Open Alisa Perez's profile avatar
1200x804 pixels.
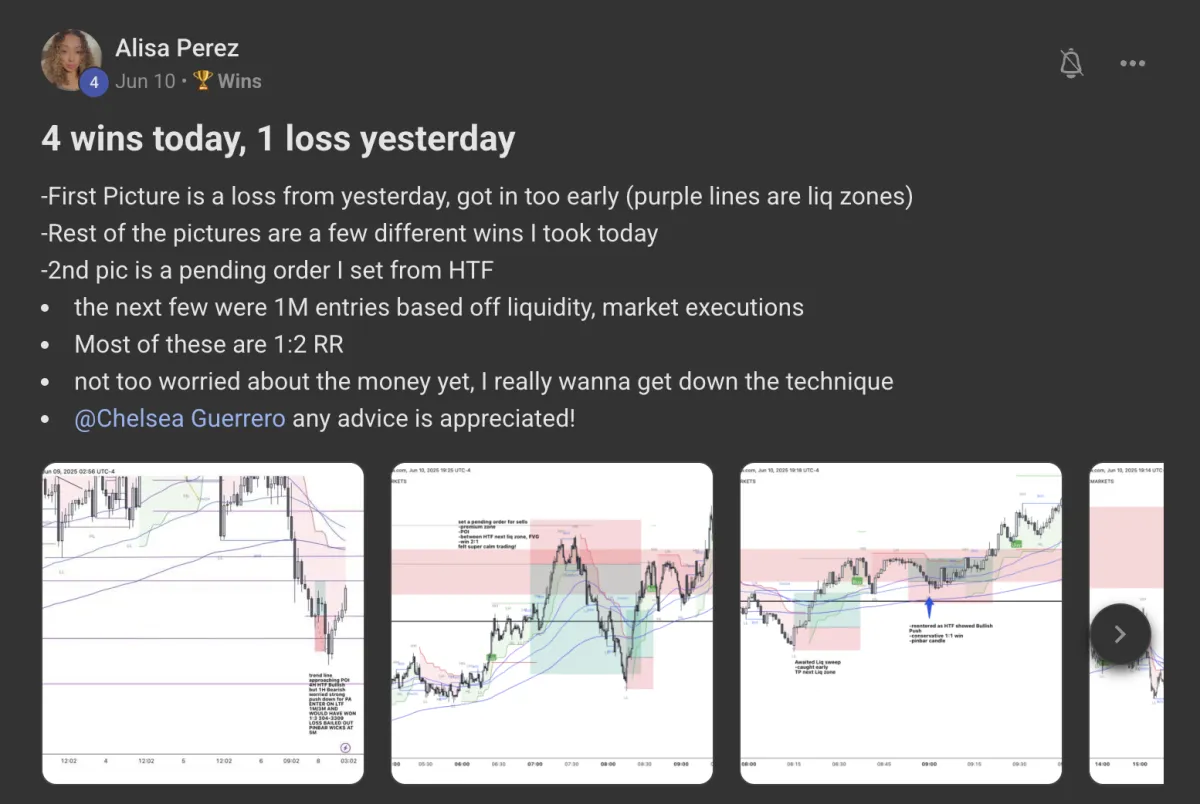point(71,60)
